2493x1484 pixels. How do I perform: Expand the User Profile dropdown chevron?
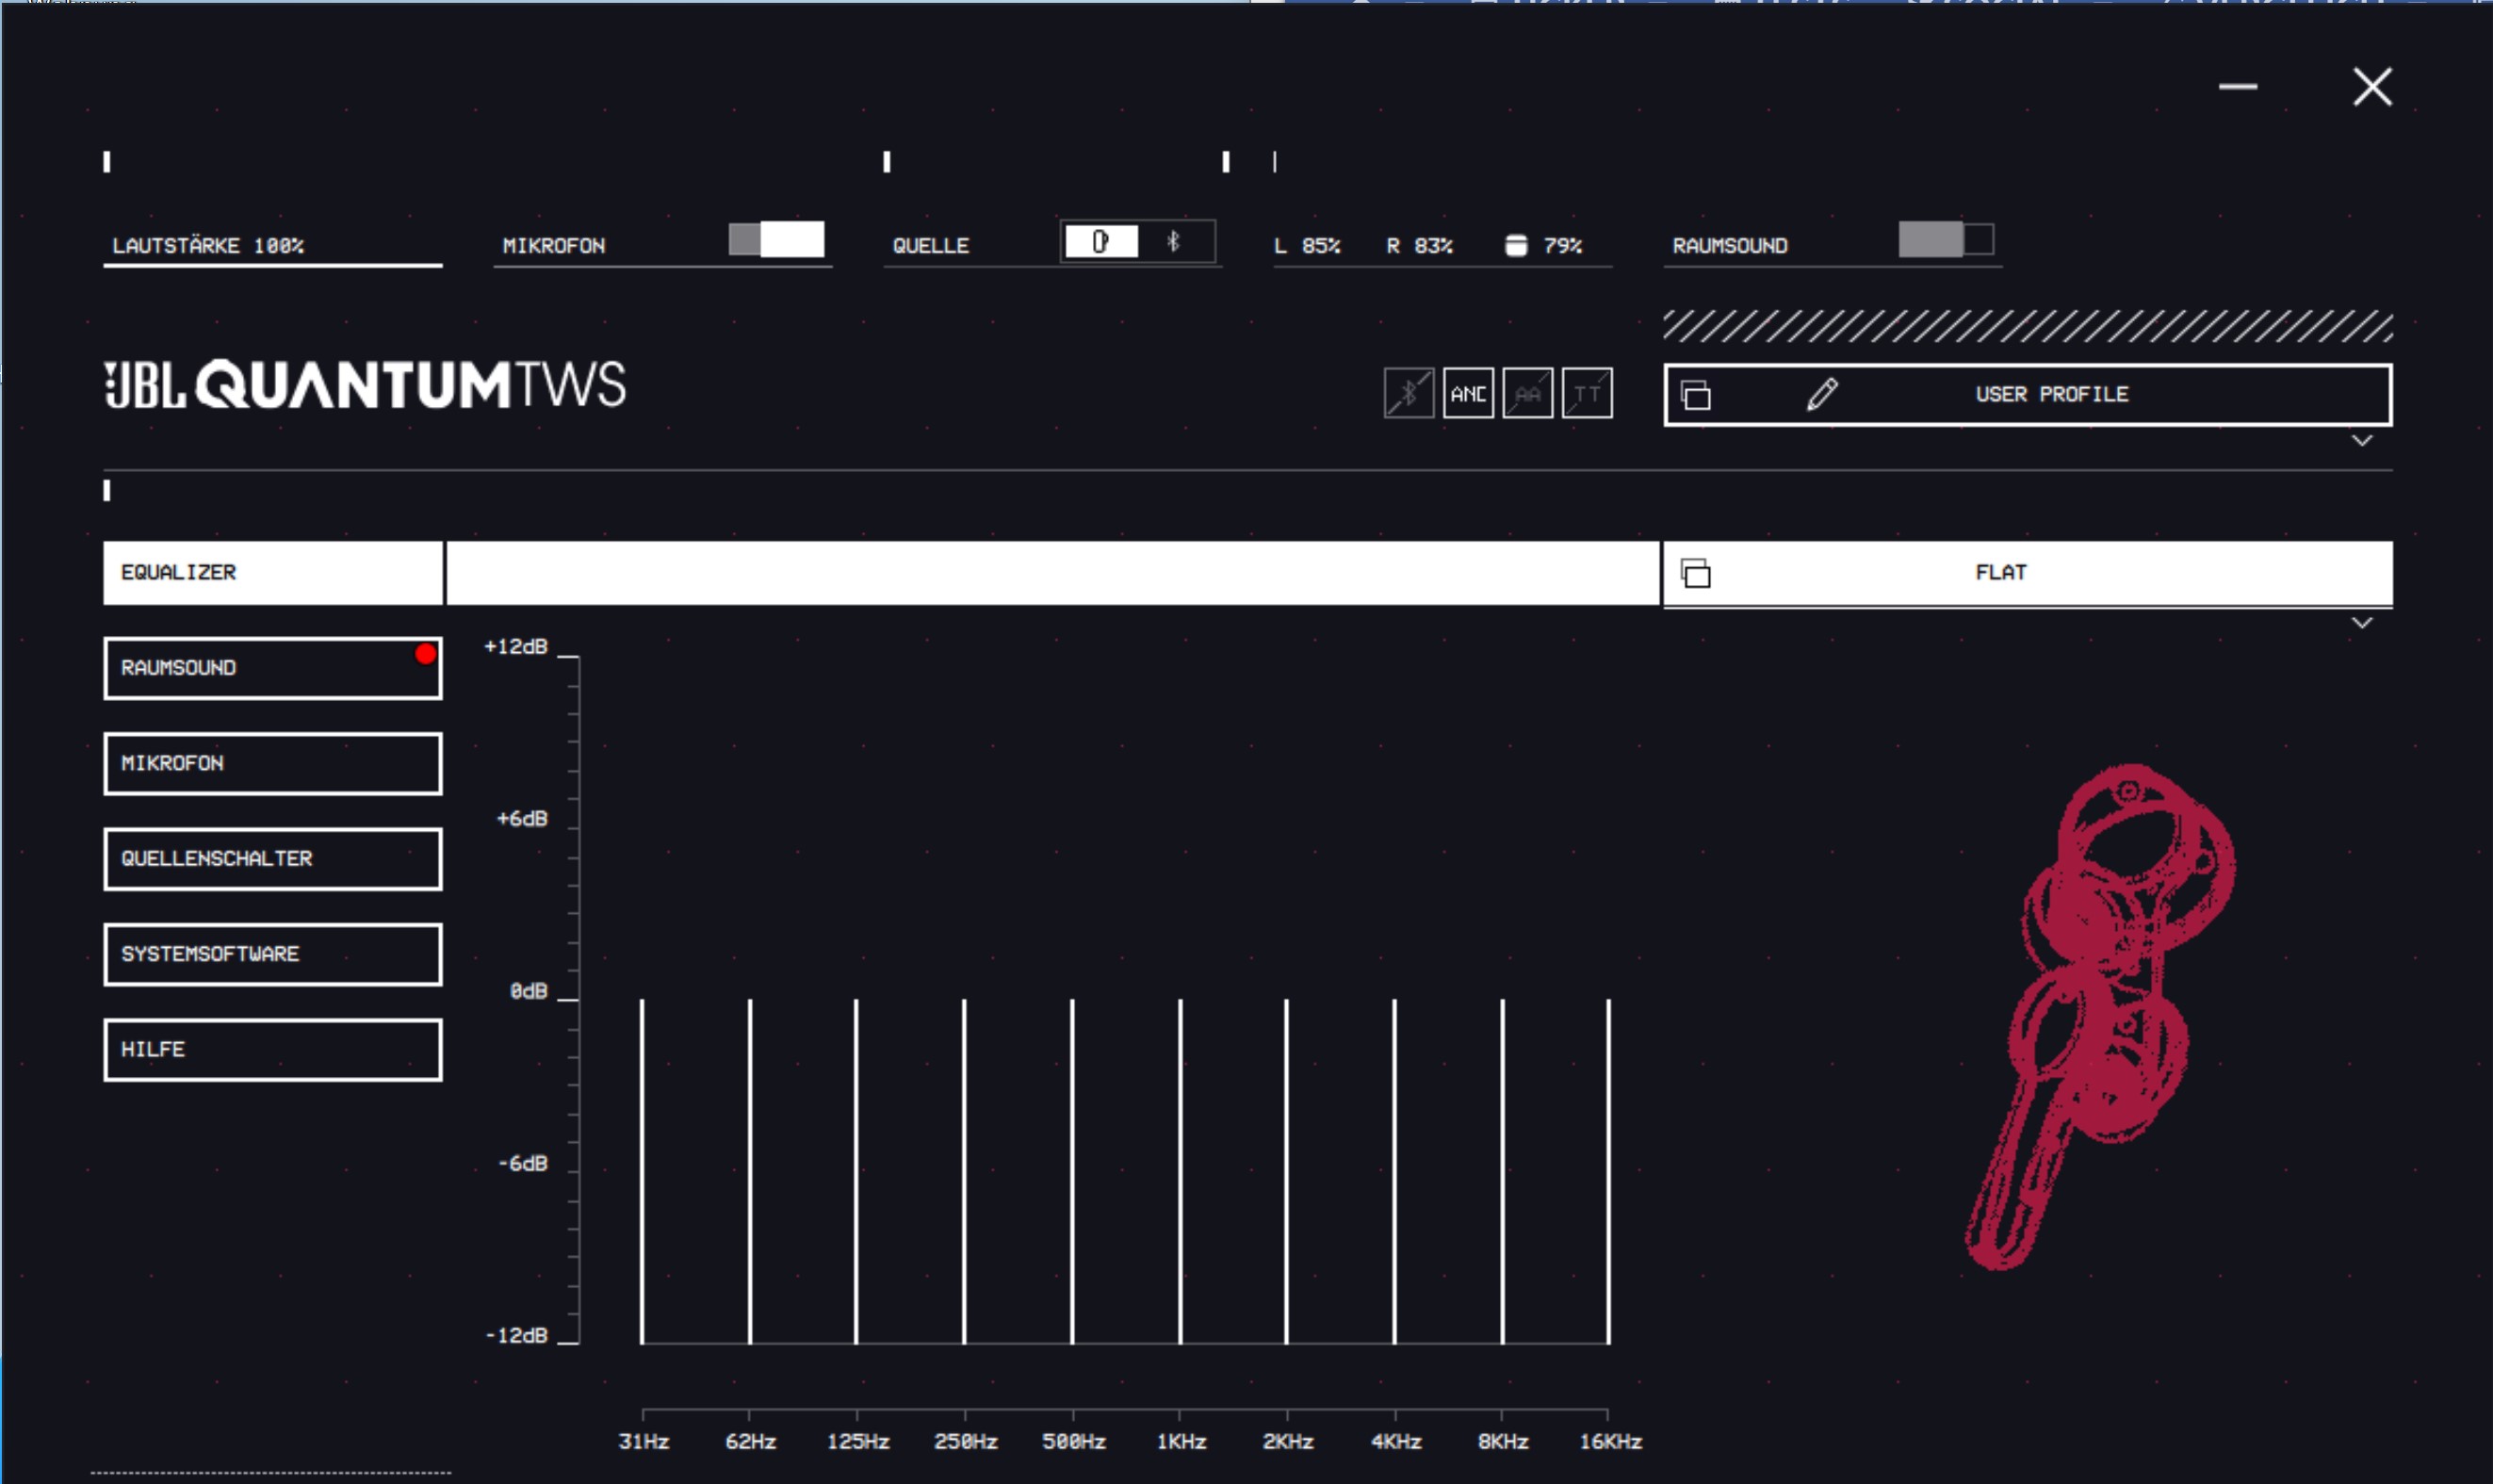[2361, 441]
